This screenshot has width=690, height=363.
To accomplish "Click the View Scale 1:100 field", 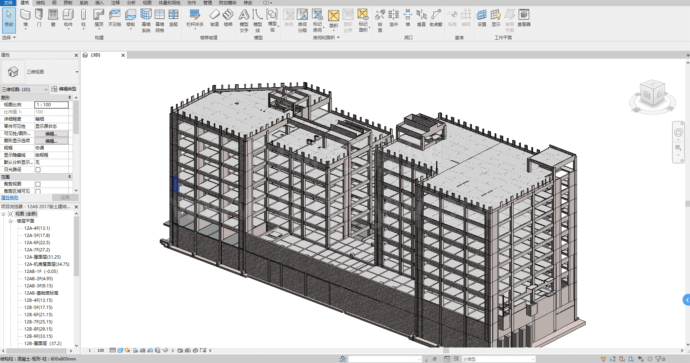I will point(51,105).
